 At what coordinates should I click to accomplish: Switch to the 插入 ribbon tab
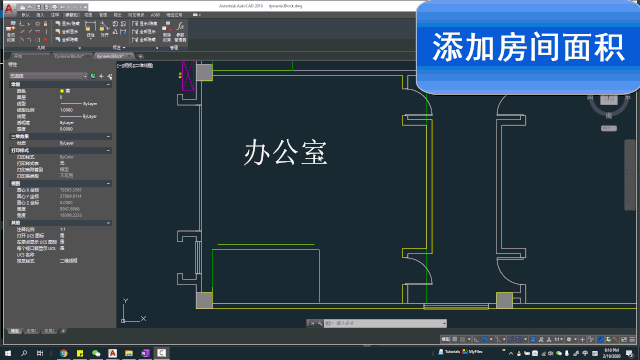(x=40, y=15)
